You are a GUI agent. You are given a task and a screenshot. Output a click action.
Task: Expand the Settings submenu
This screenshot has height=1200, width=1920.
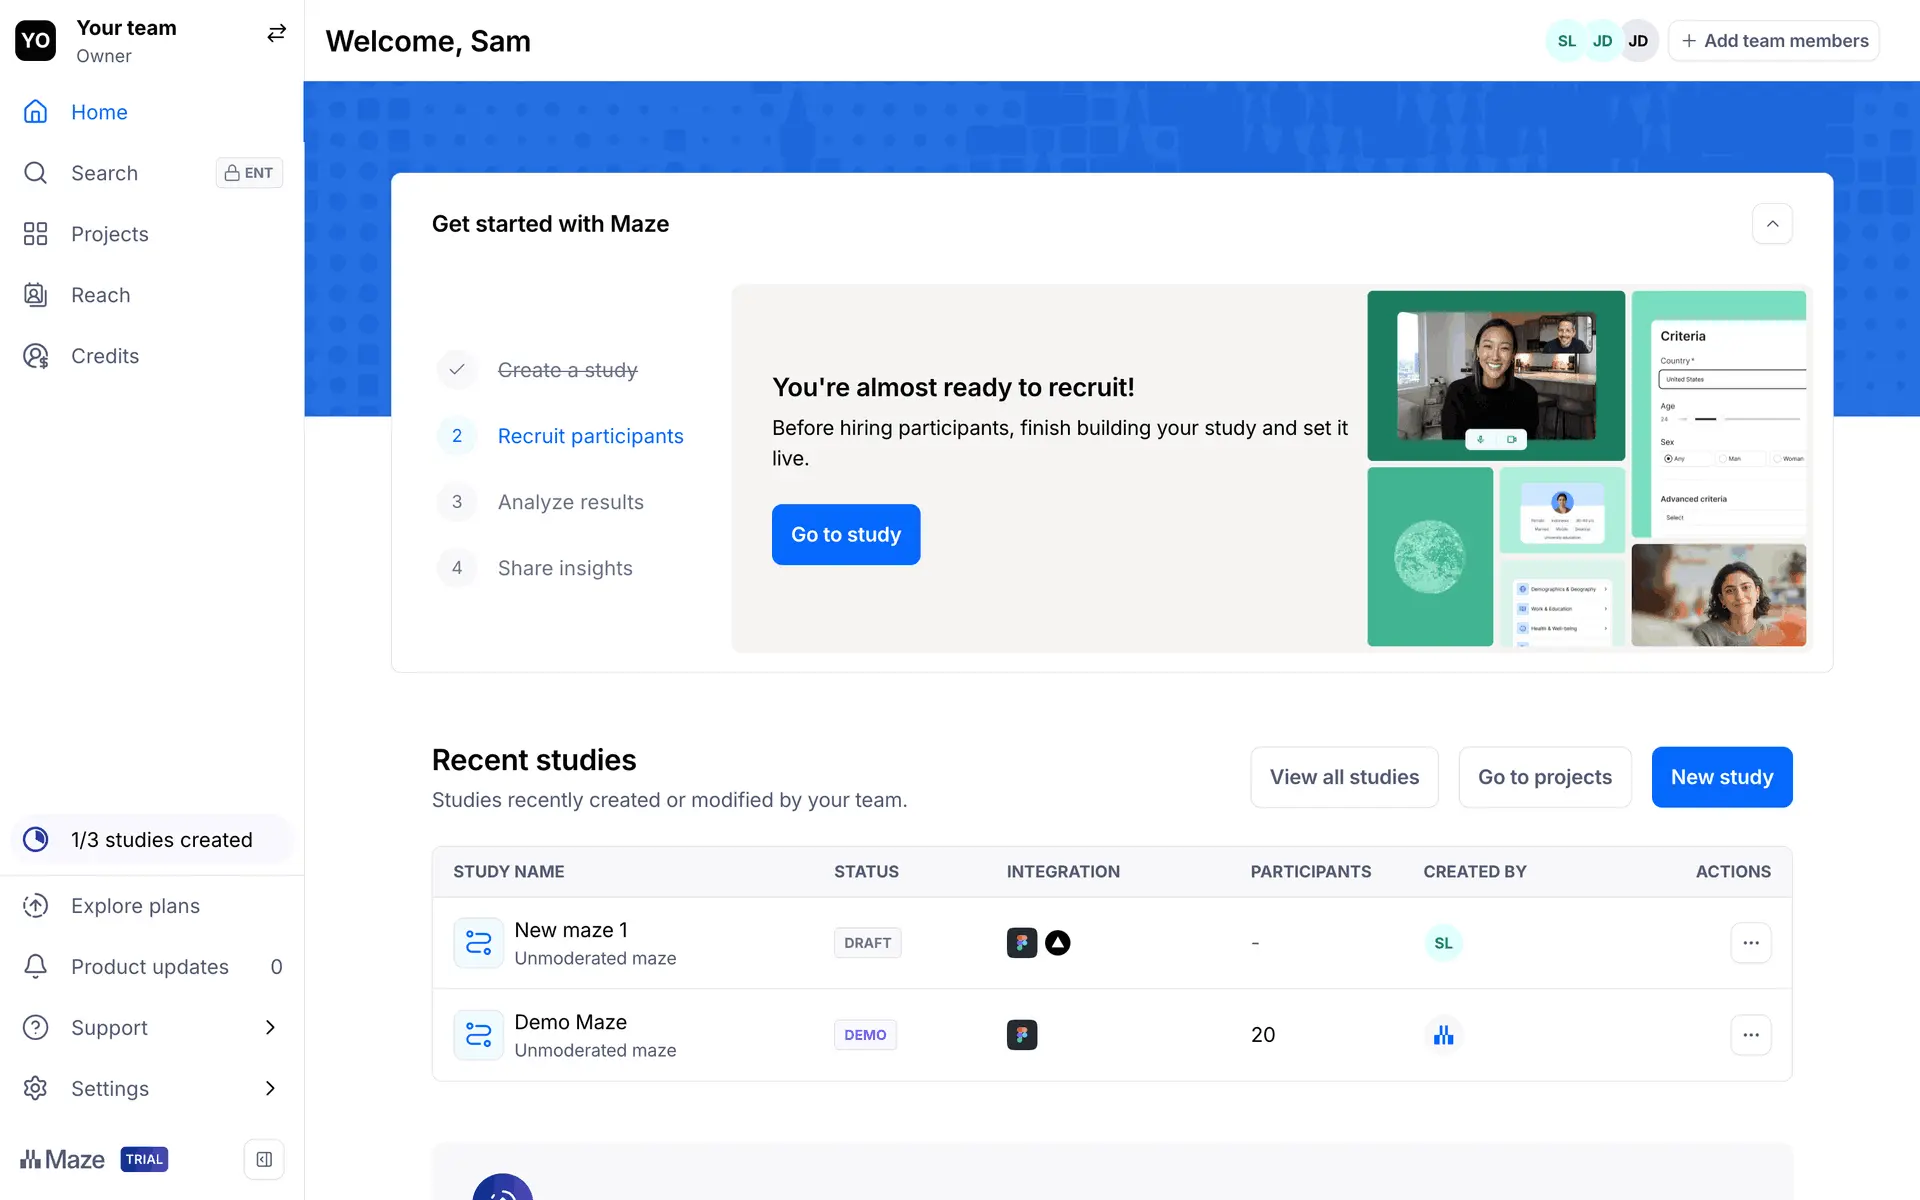(x=270, y=1088)
